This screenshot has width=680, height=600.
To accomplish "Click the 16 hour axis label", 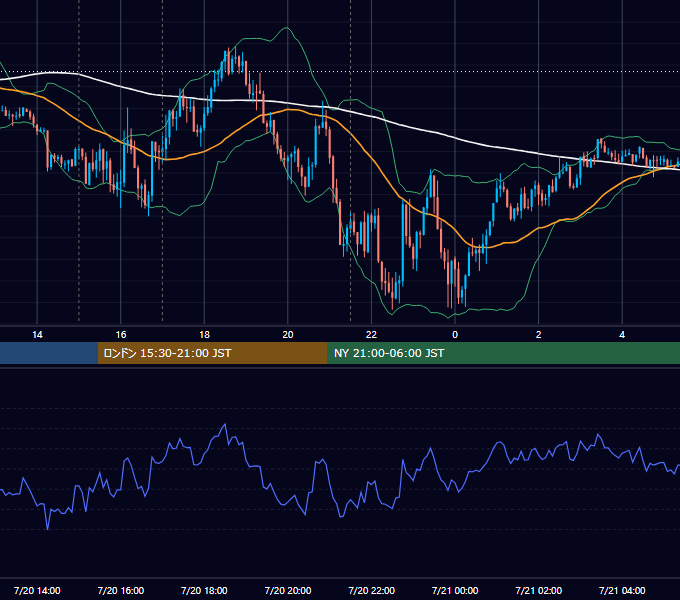I will (121, 335).
